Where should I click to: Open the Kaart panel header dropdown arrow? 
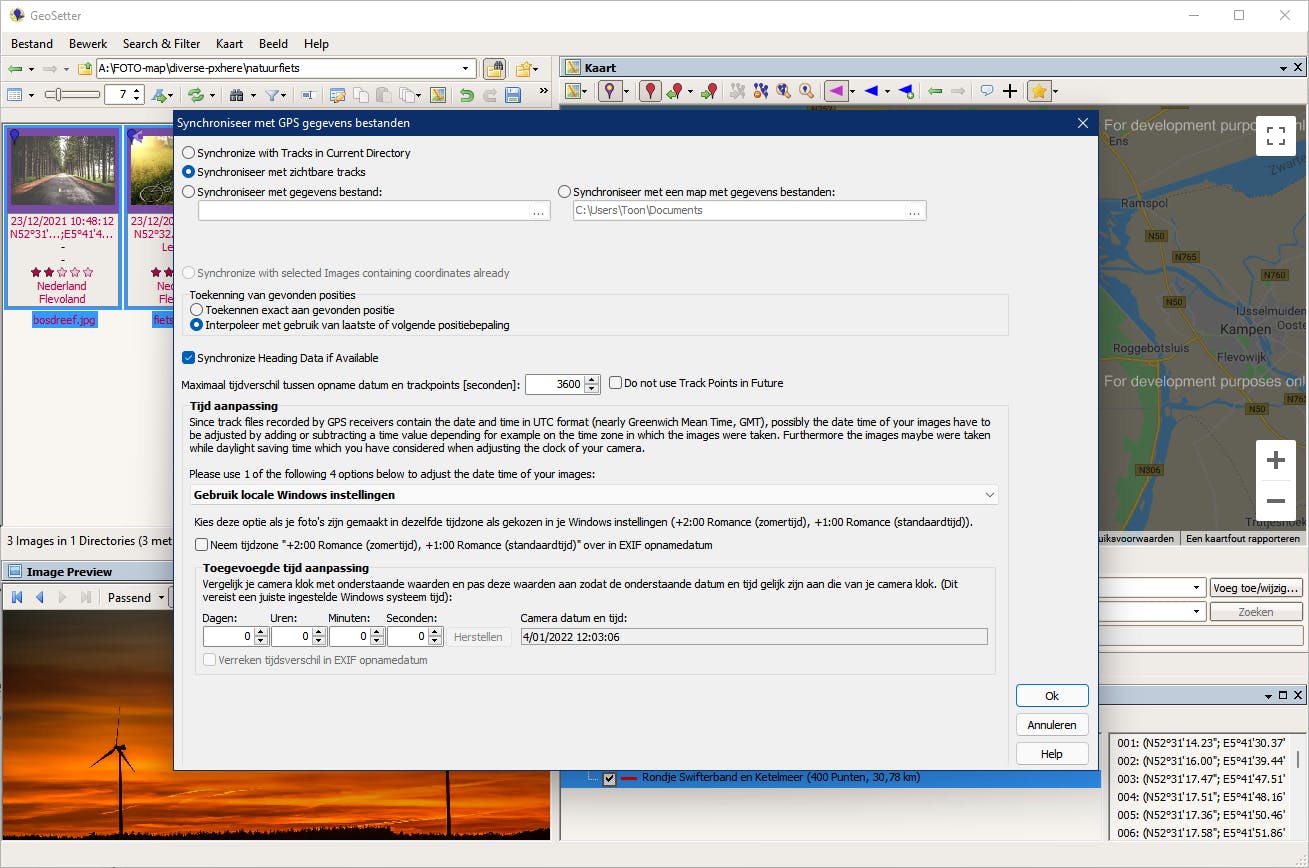1283,68
